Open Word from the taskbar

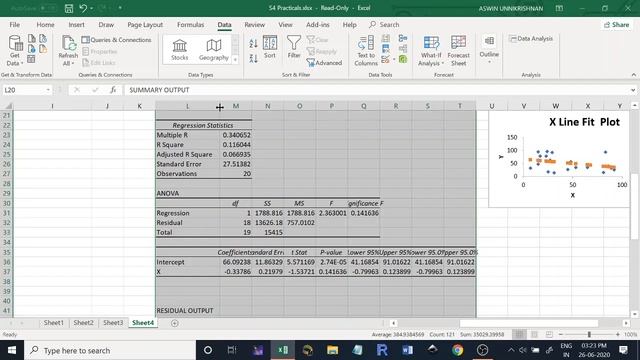407,350
